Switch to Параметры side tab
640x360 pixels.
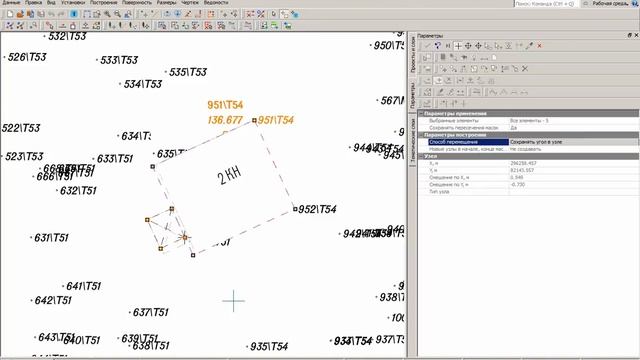[x=413, y=95]
